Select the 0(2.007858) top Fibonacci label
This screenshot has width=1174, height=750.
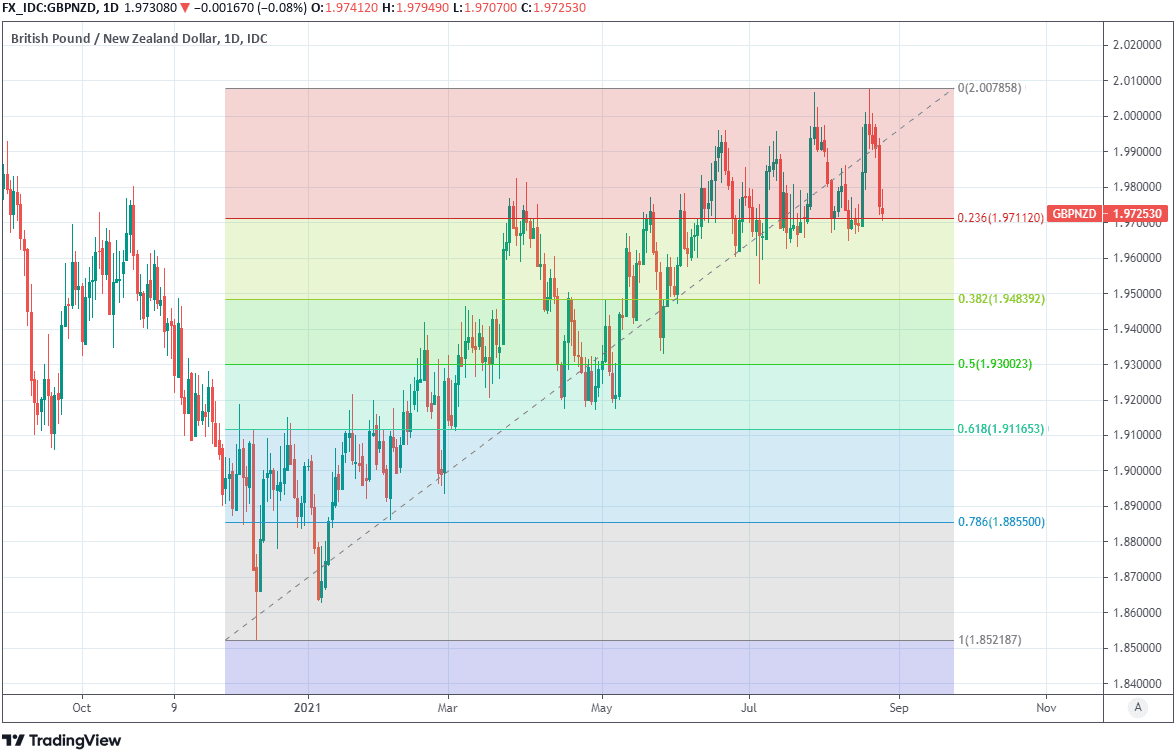pyautogui.click(x=989, y=89)
